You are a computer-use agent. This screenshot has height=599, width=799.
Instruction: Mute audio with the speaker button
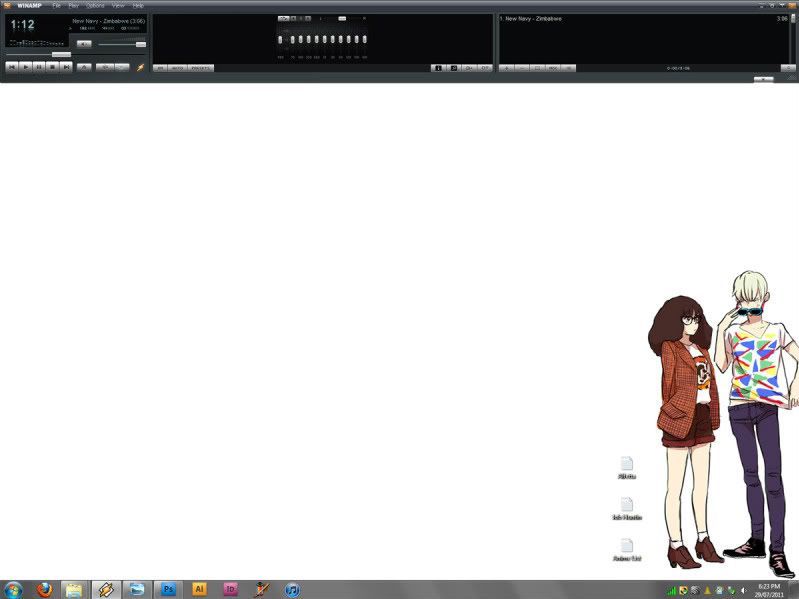click(x=84, y=44)
